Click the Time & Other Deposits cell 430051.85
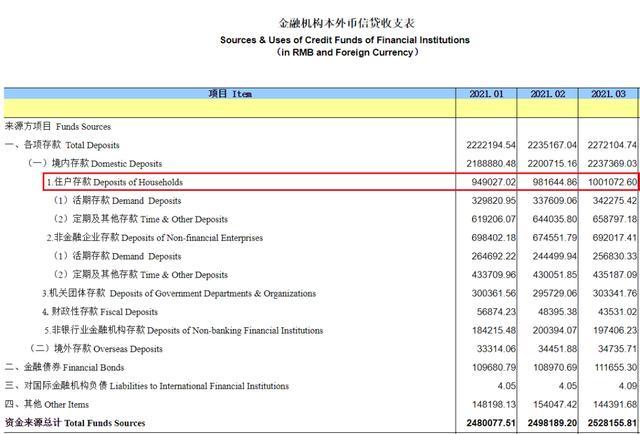 pyautogui.click(x=555, y=275)
